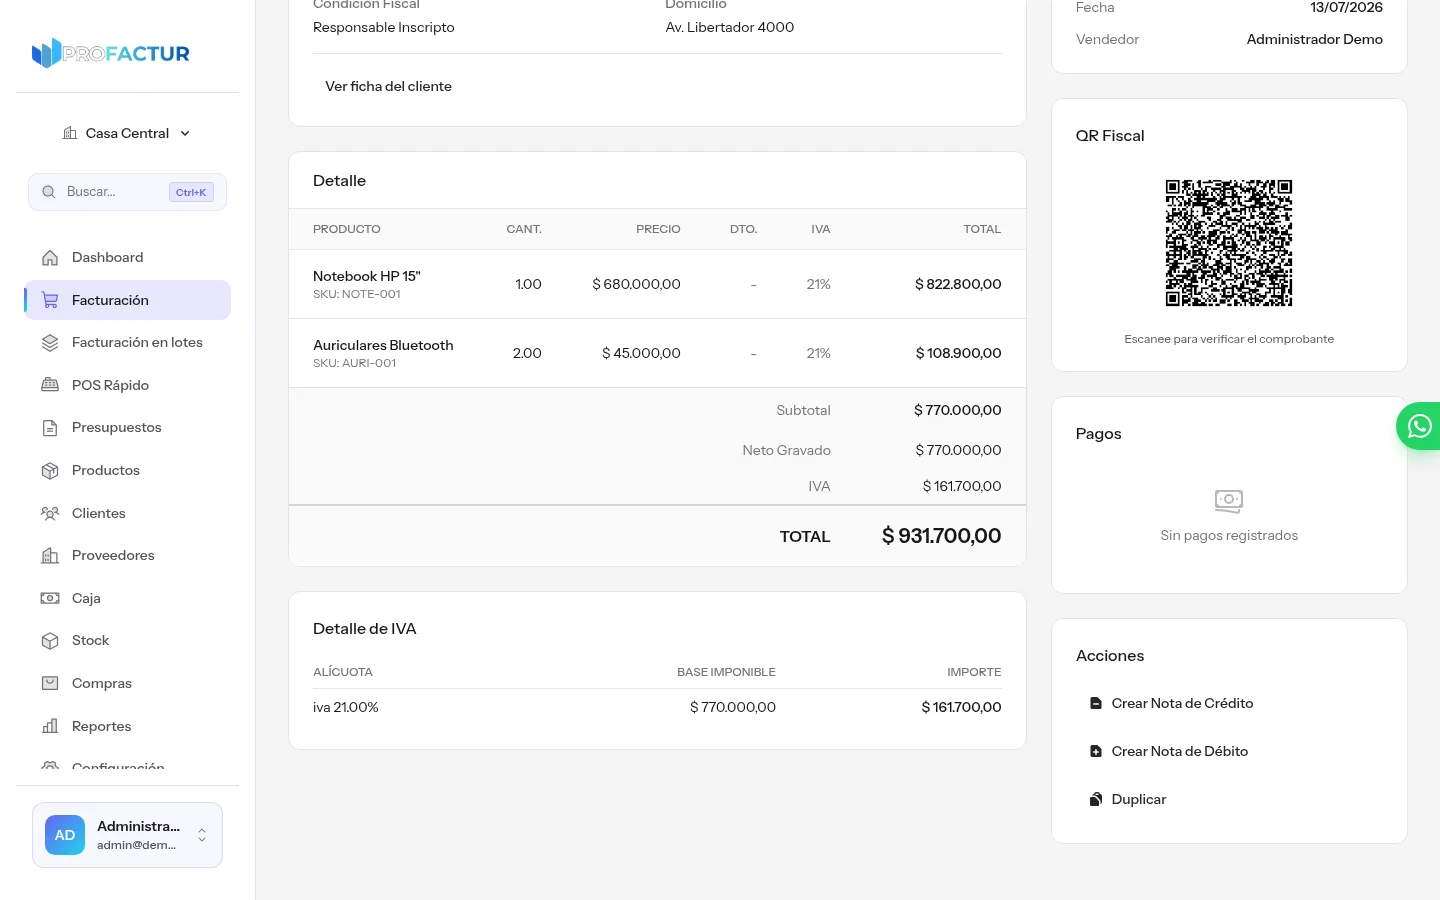The image size is (1440, 900).
Task: Open the WhatsApp chat bubble
Action: pos(1419,426)
